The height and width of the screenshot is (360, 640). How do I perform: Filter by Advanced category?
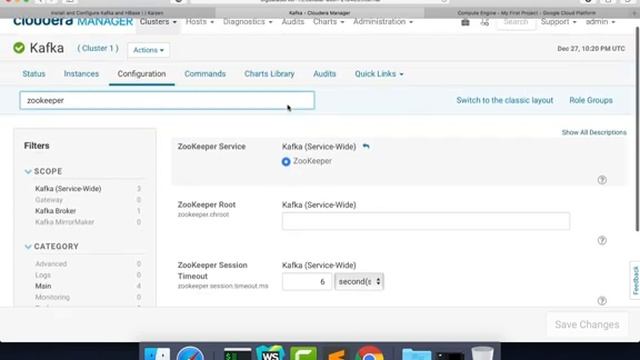pyautogui.click(x=51, y=264)
